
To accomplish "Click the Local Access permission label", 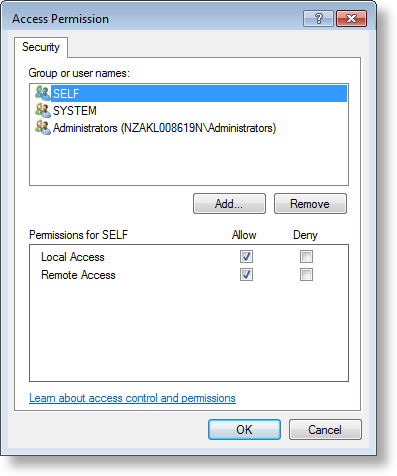I will coord(73,257).
